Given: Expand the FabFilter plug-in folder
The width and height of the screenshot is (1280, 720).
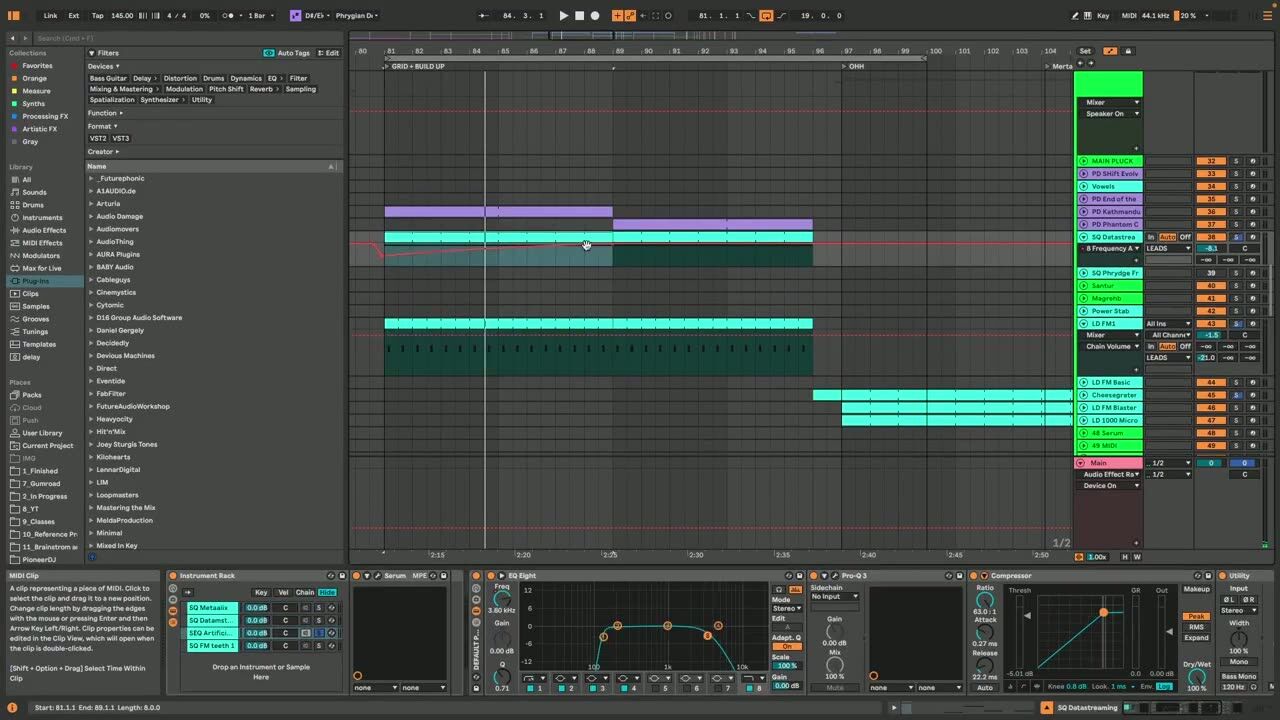Looking at the screenshot, I should point(91,394).
